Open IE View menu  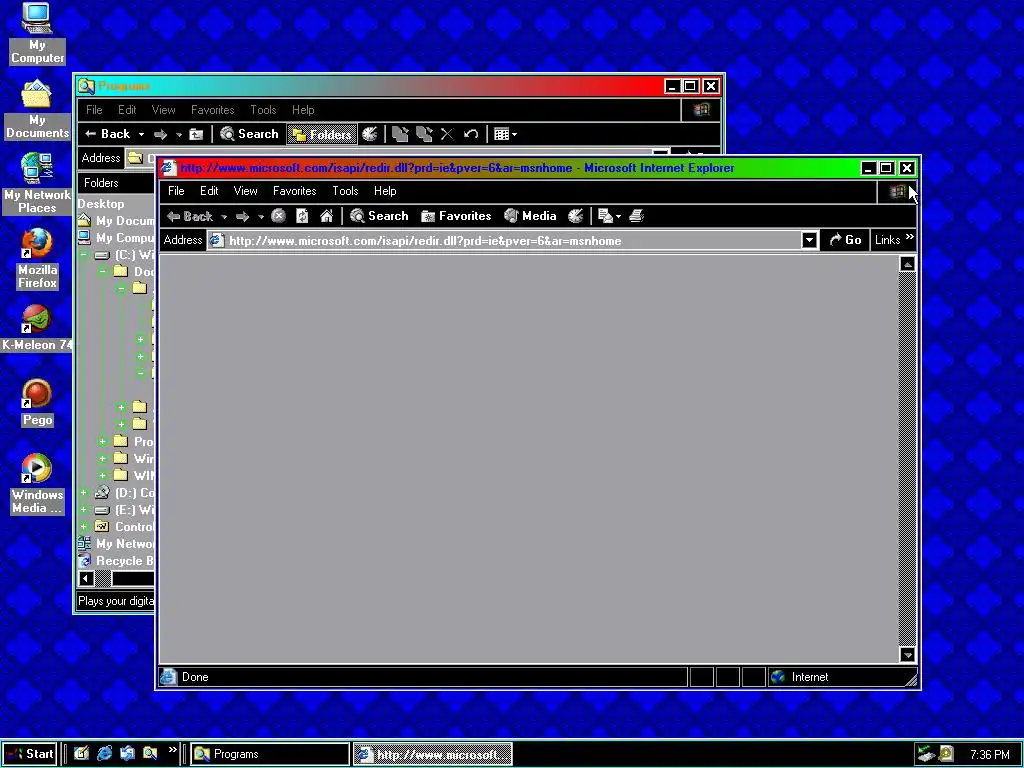click(x=246, y=191)
